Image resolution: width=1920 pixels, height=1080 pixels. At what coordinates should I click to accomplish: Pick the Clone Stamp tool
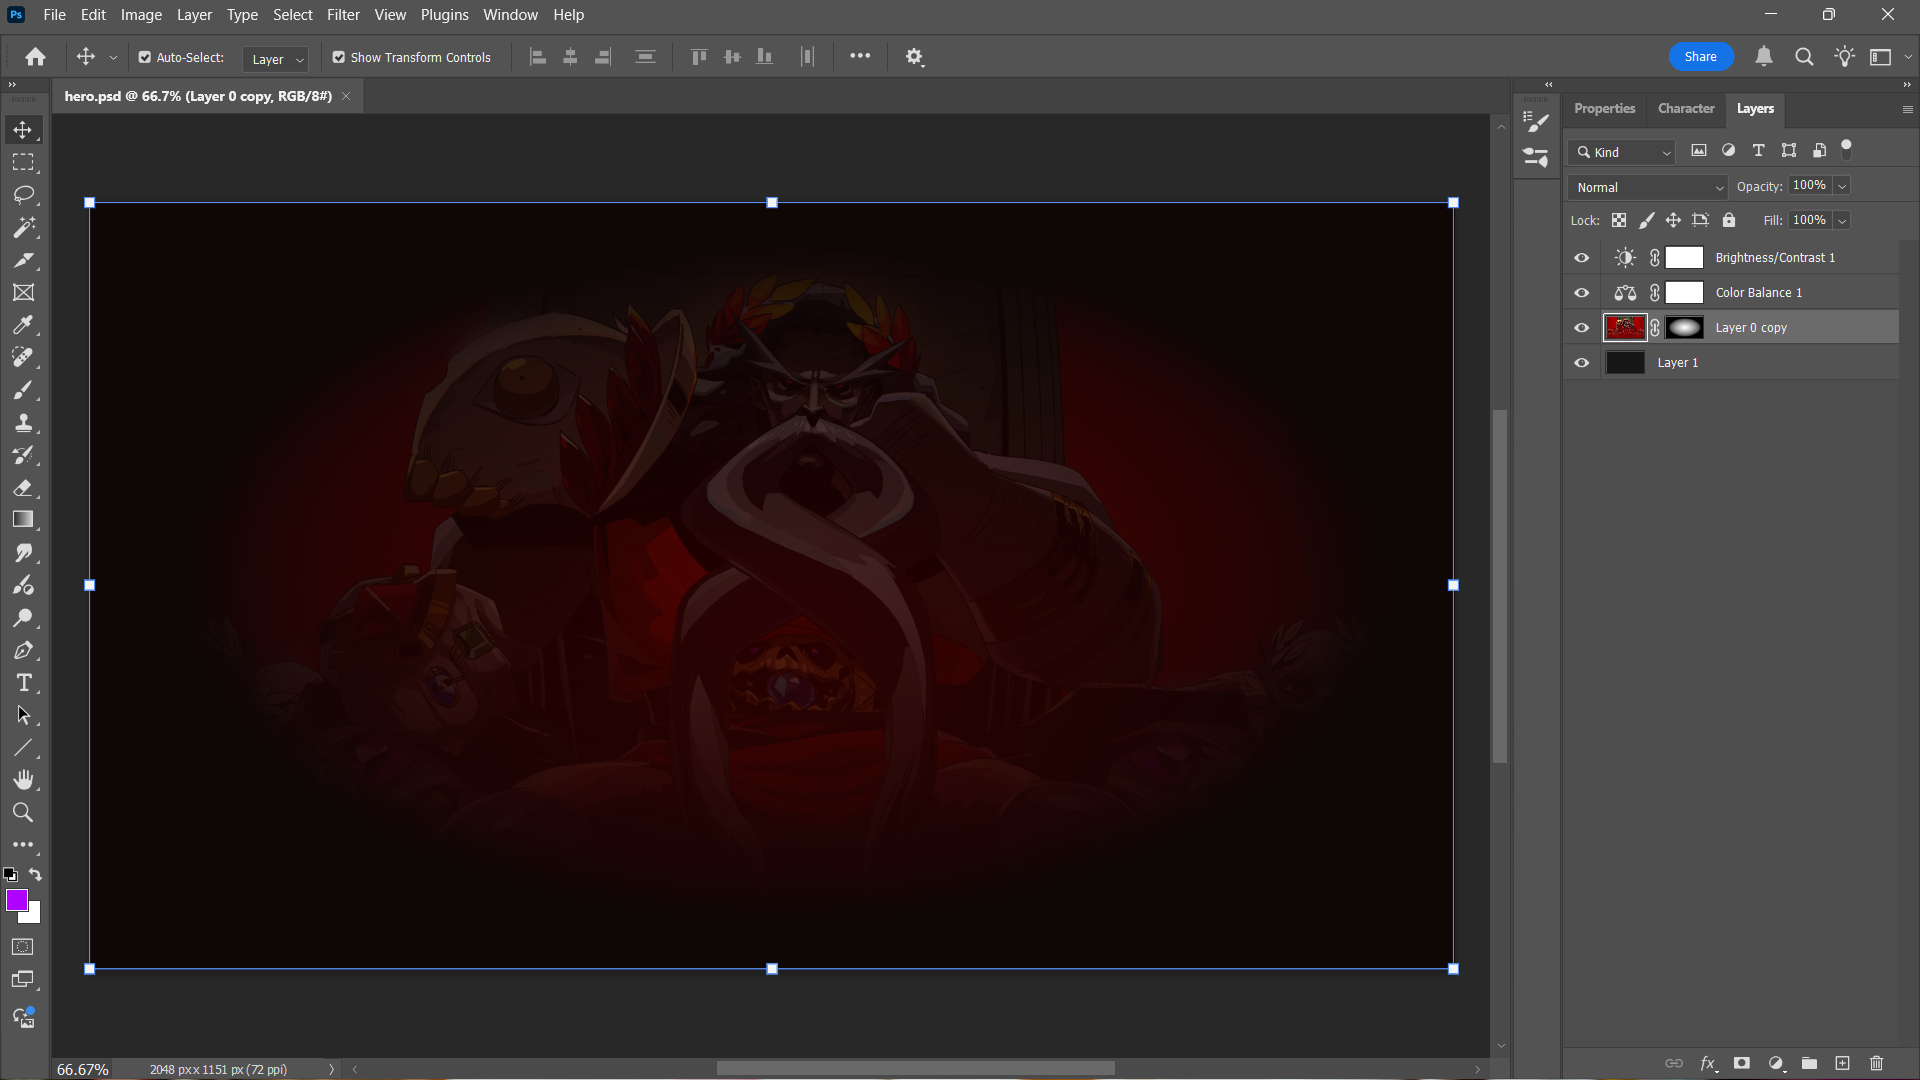click(23, 422)
